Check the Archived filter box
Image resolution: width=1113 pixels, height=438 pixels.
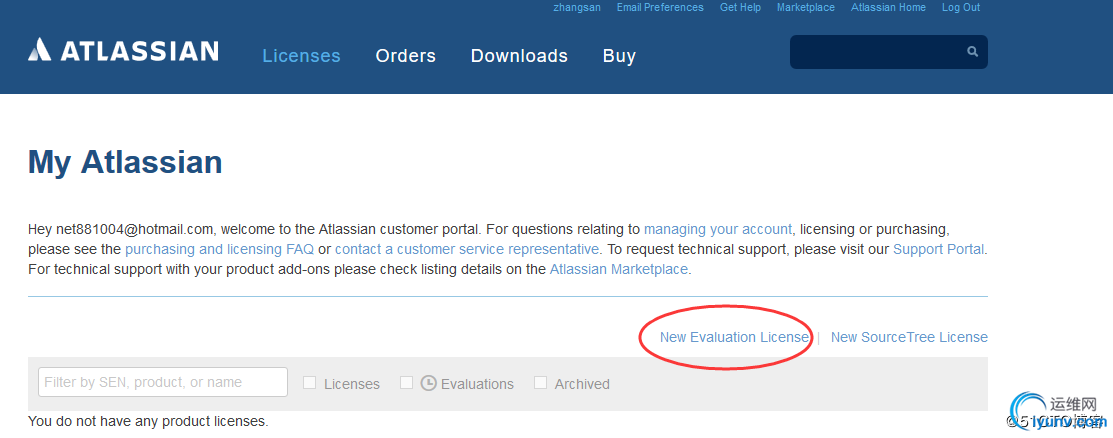pos(541,383)
